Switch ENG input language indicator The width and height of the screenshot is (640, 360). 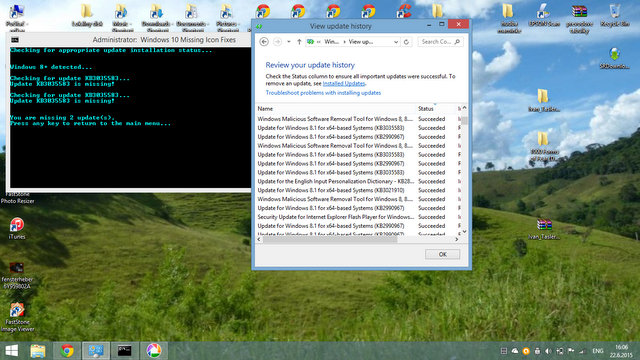(x=598, y=351)
